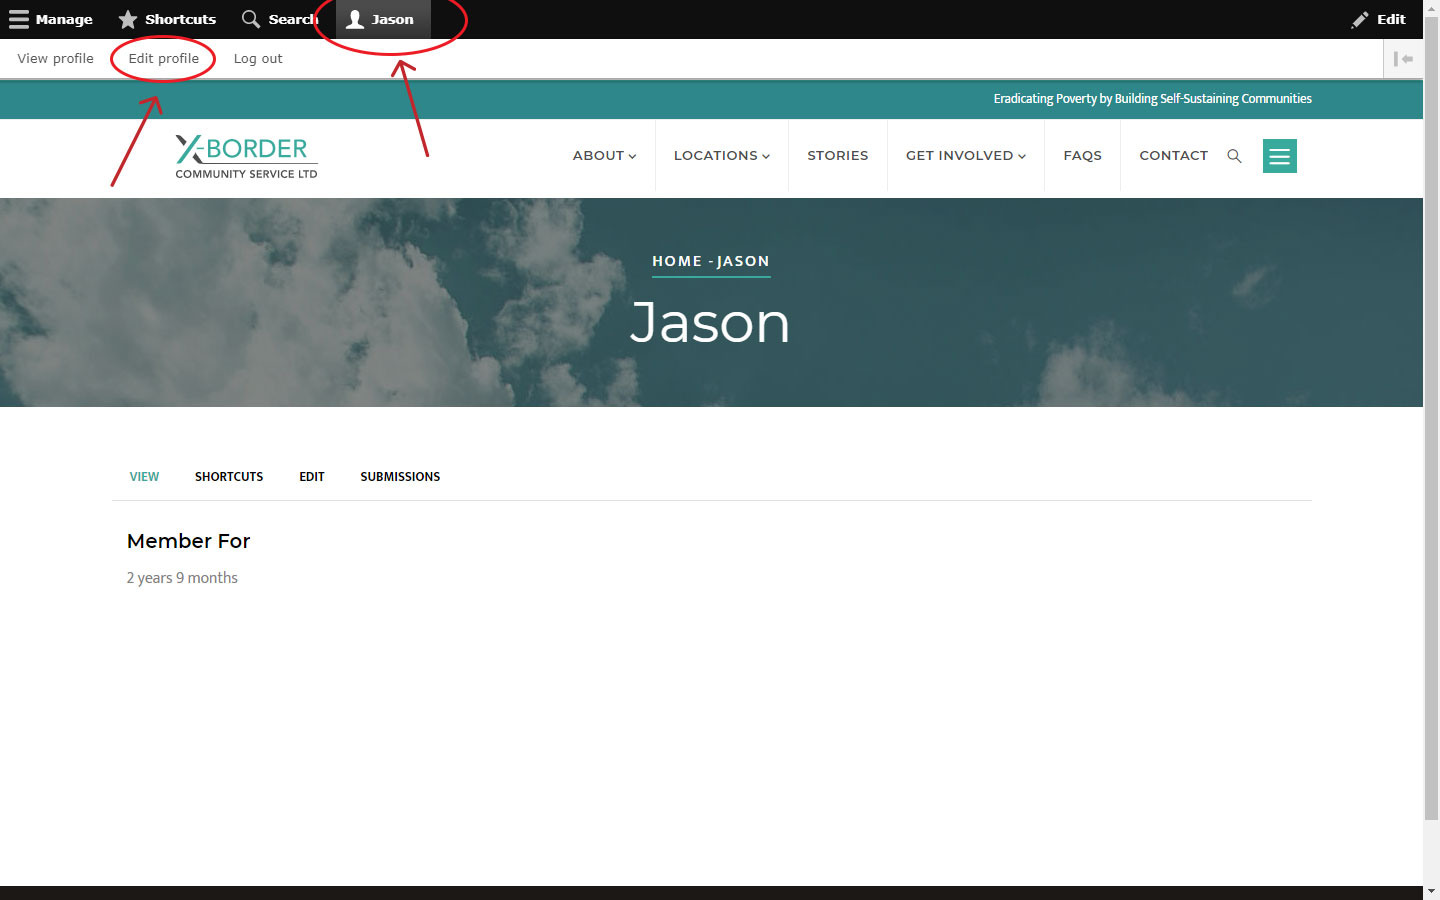Viewport: 1440px width, 900px height.
Task: Expand the About dropdown menu
Action: [x=604, y=156]
